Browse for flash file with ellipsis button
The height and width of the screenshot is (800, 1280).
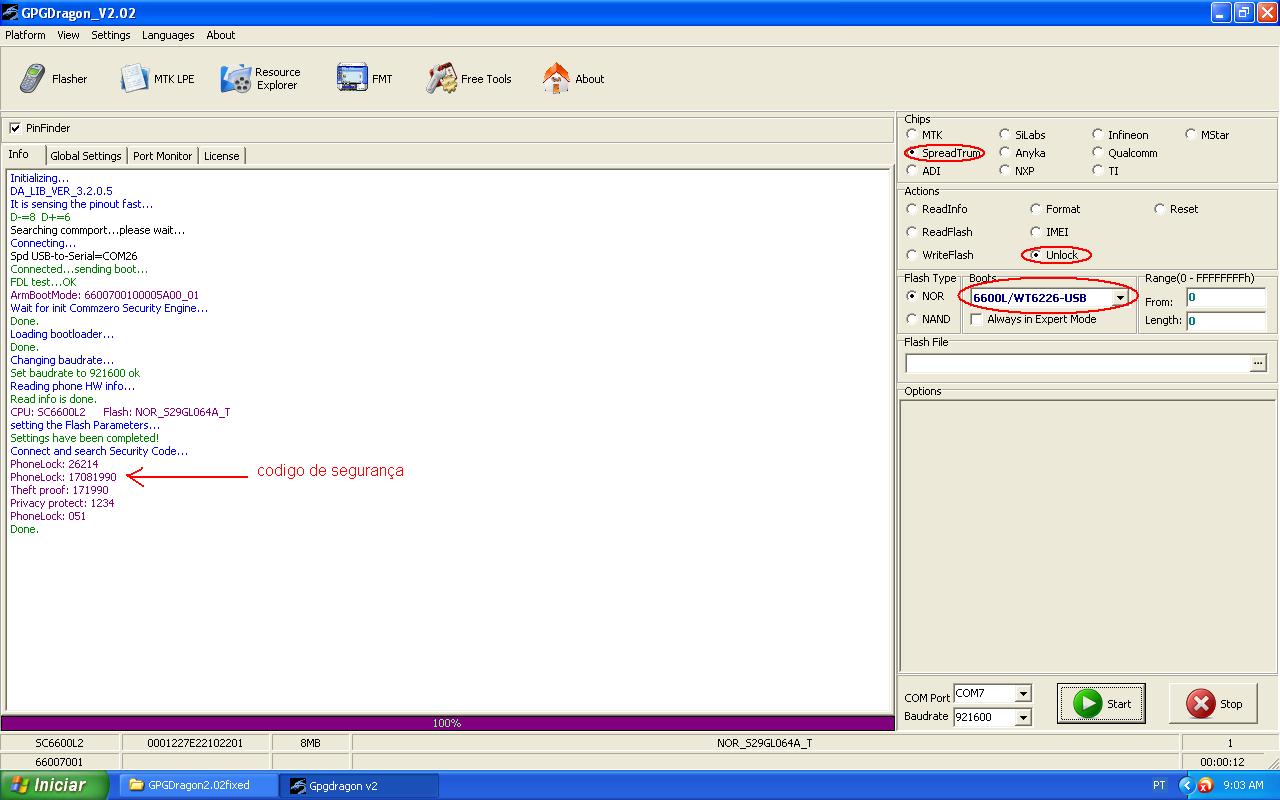1258,363
